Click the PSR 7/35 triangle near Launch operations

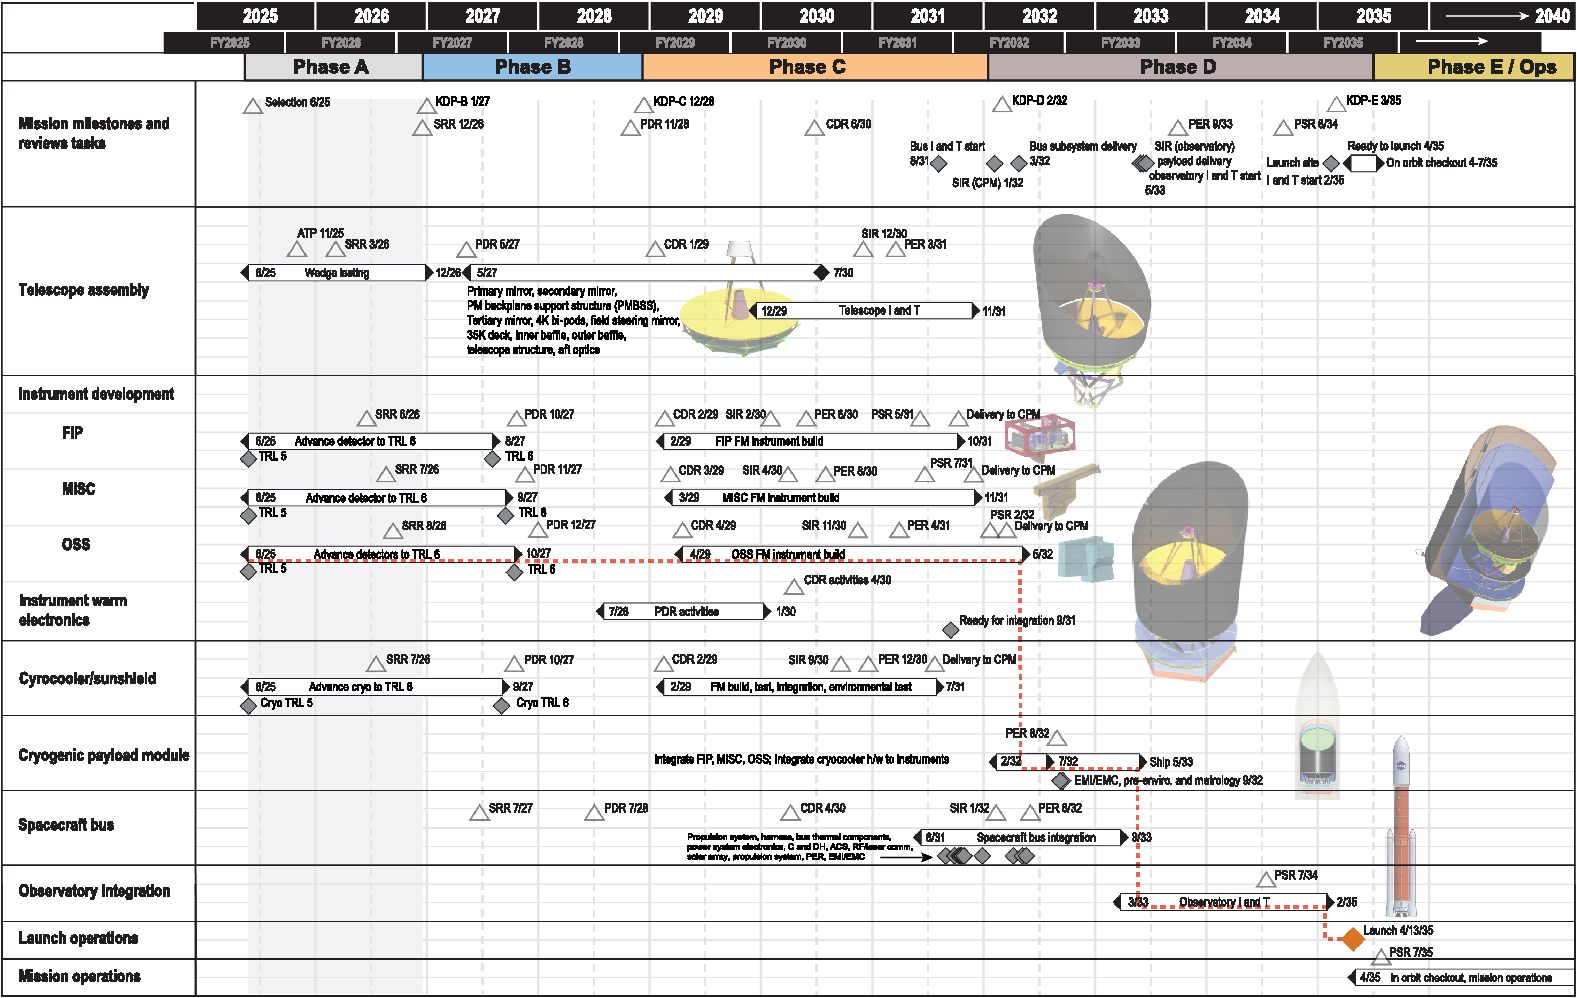[1380, 957]
